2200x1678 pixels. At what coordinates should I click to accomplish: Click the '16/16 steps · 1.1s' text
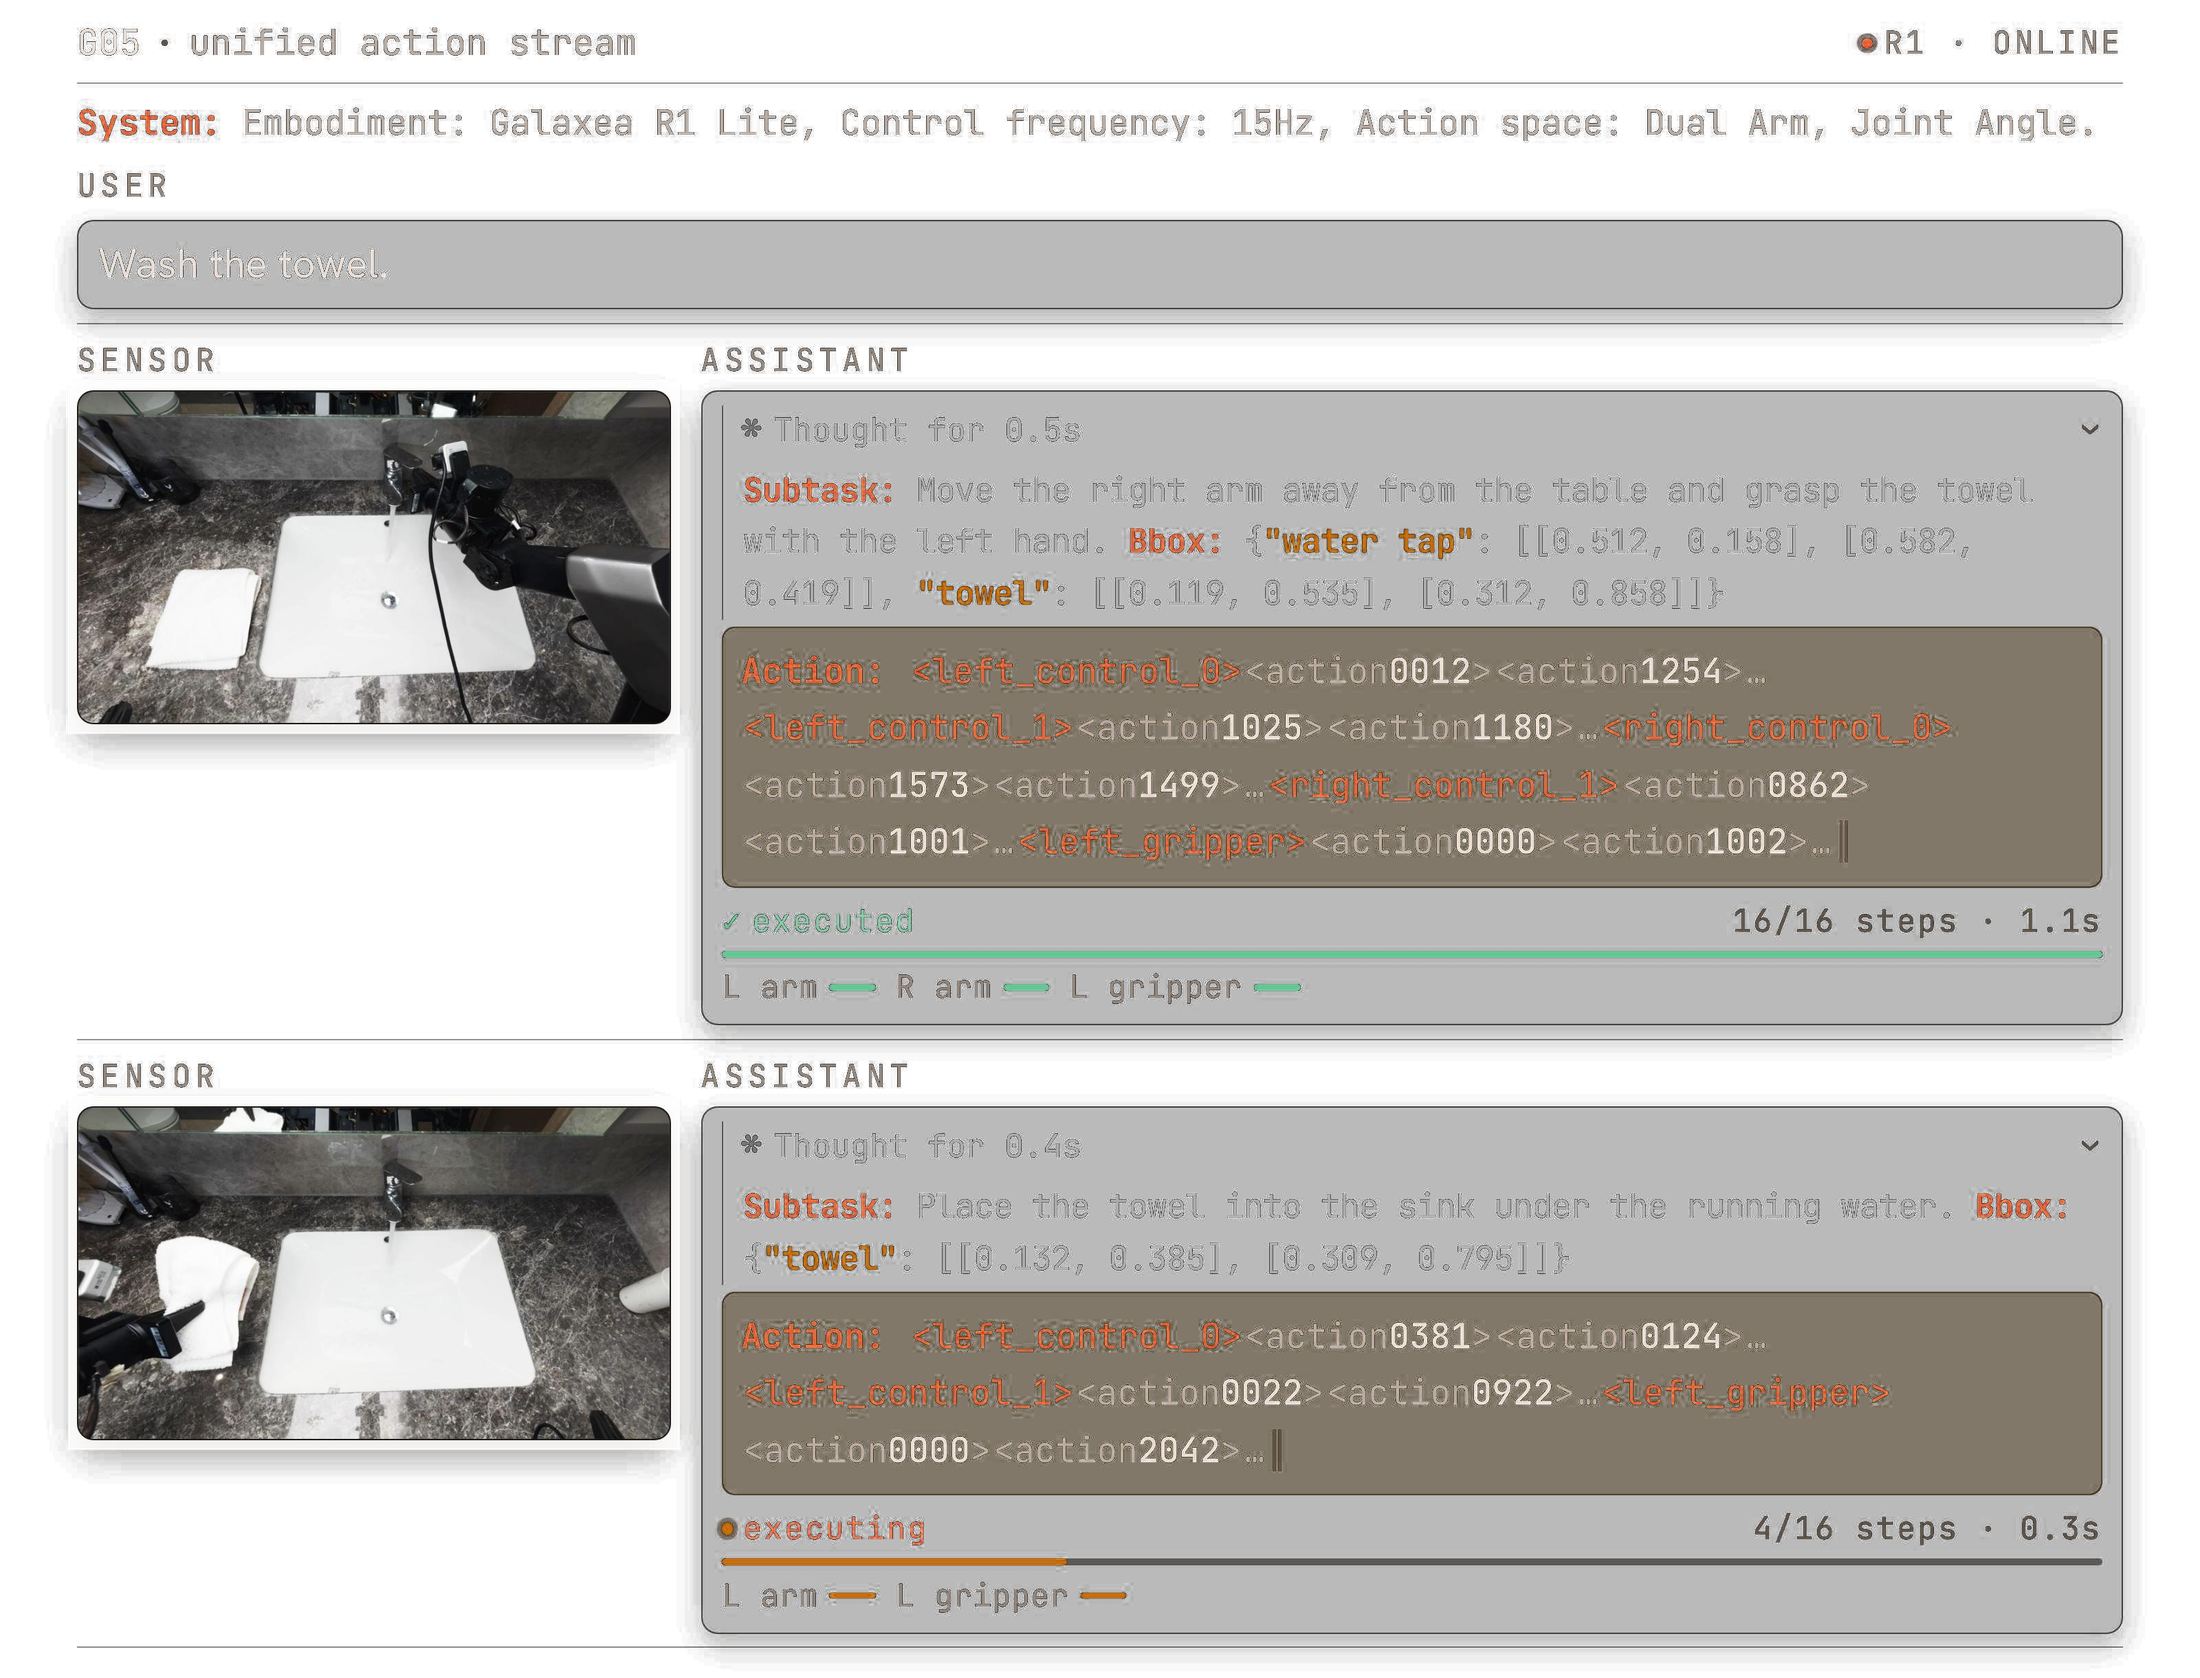coord(1915,921)
